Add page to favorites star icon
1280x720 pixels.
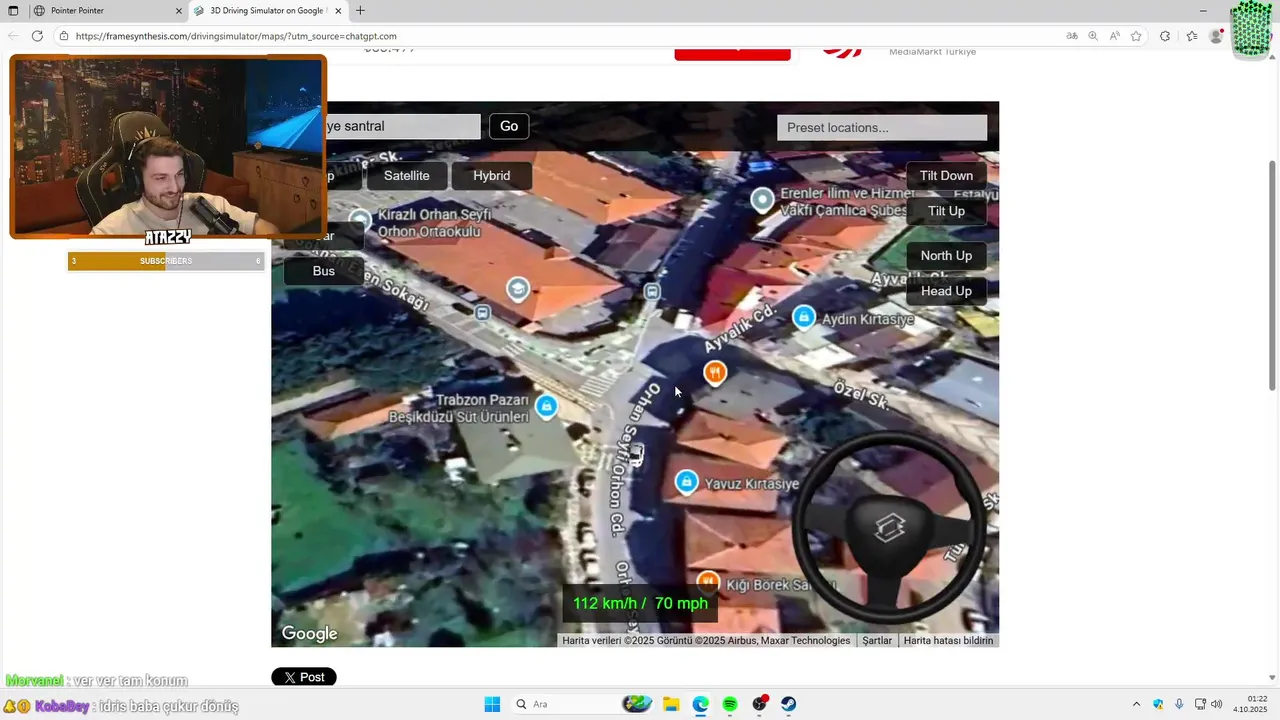click(x=1136, y=36)
